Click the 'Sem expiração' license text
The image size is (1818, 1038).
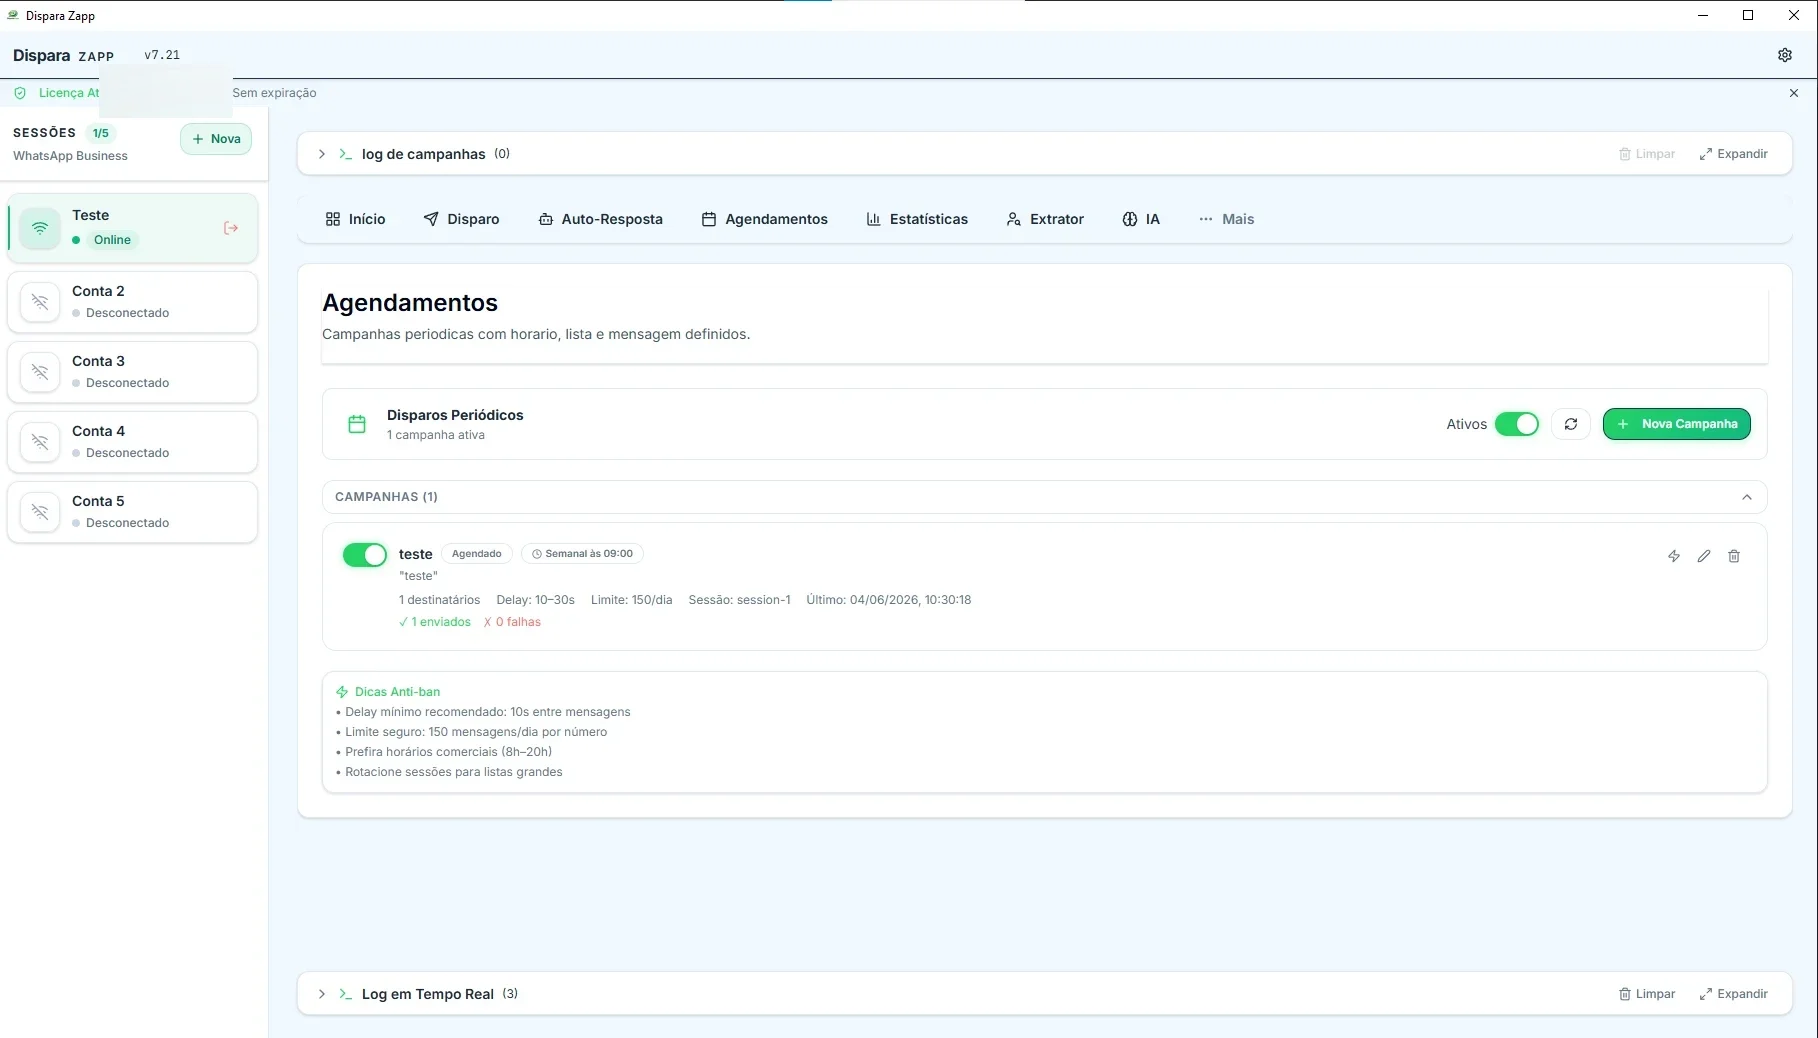click(274, 93)
